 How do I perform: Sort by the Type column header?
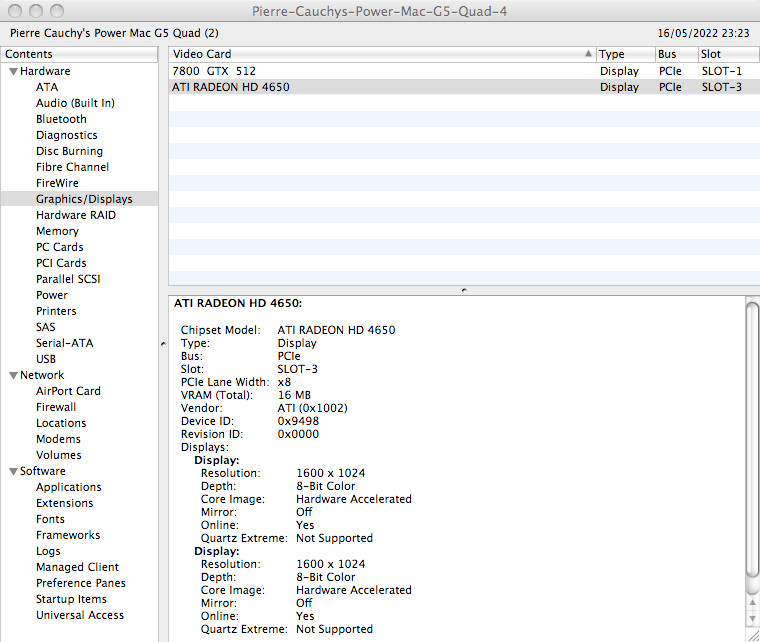[625, 54]
